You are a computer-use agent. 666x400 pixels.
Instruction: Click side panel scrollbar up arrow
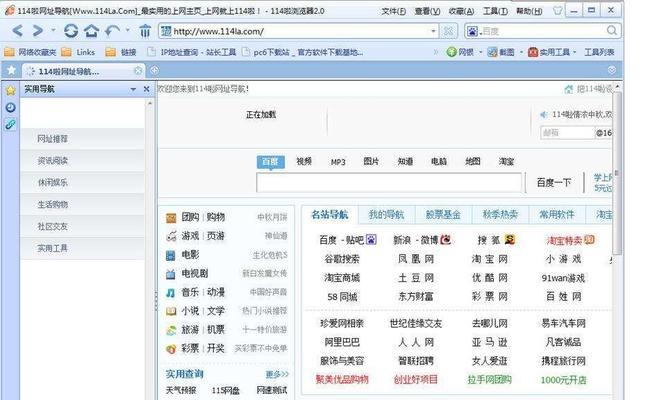[150, 104]
